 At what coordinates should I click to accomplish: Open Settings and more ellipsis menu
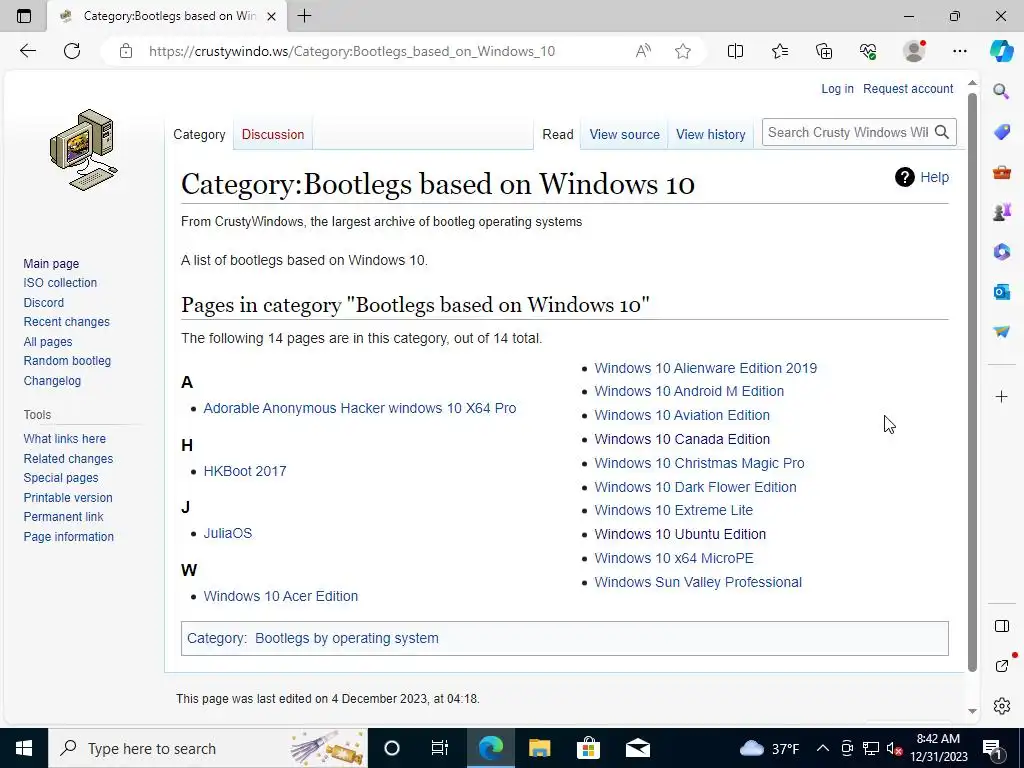coord(959,51)
